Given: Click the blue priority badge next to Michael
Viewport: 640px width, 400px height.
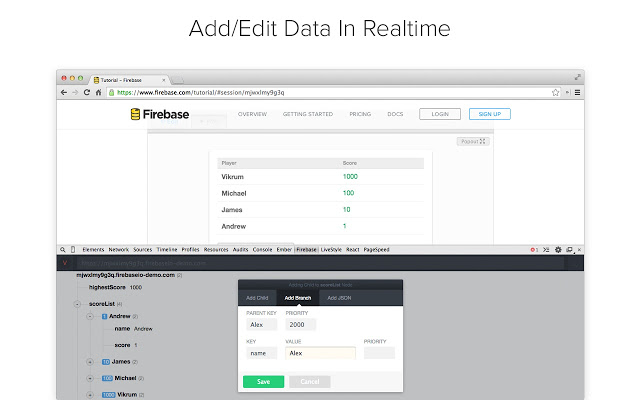Looking at the screenshot, I should point(107,378).
